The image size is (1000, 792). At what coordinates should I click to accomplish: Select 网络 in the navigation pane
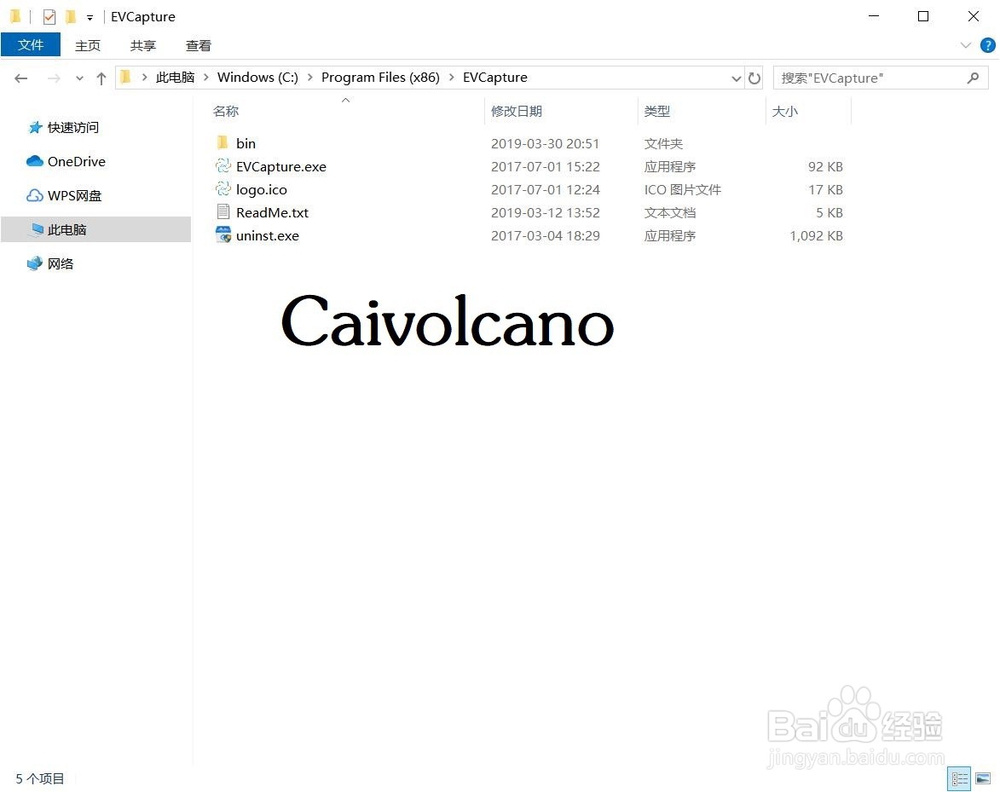pos(61,263)
